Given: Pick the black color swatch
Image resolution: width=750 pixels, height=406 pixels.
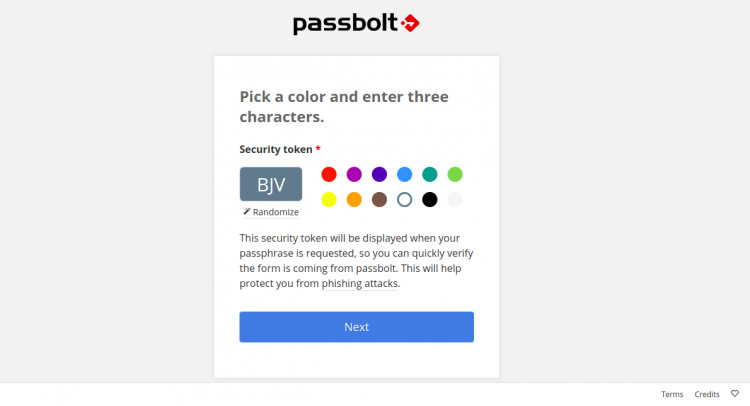Looking at the screenshot, I should tap(430, 199).
